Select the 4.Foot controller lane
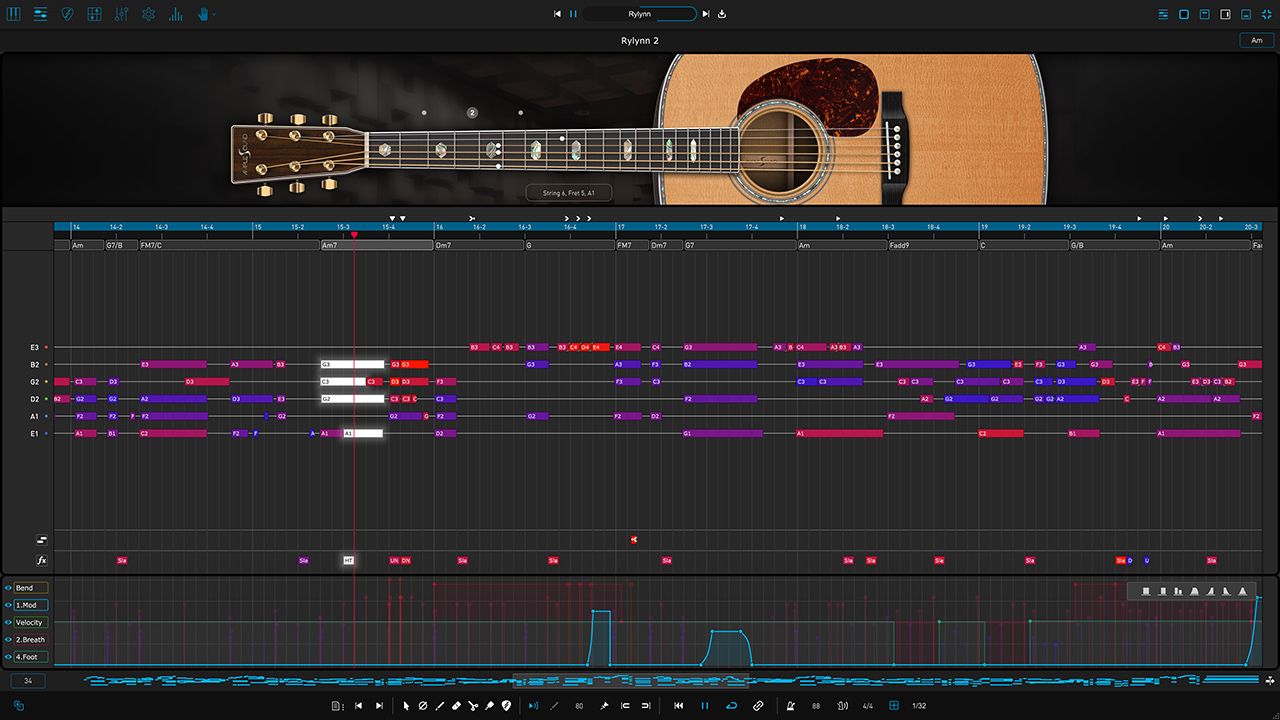The image size is (1280, 720). [x=30, y=657]
